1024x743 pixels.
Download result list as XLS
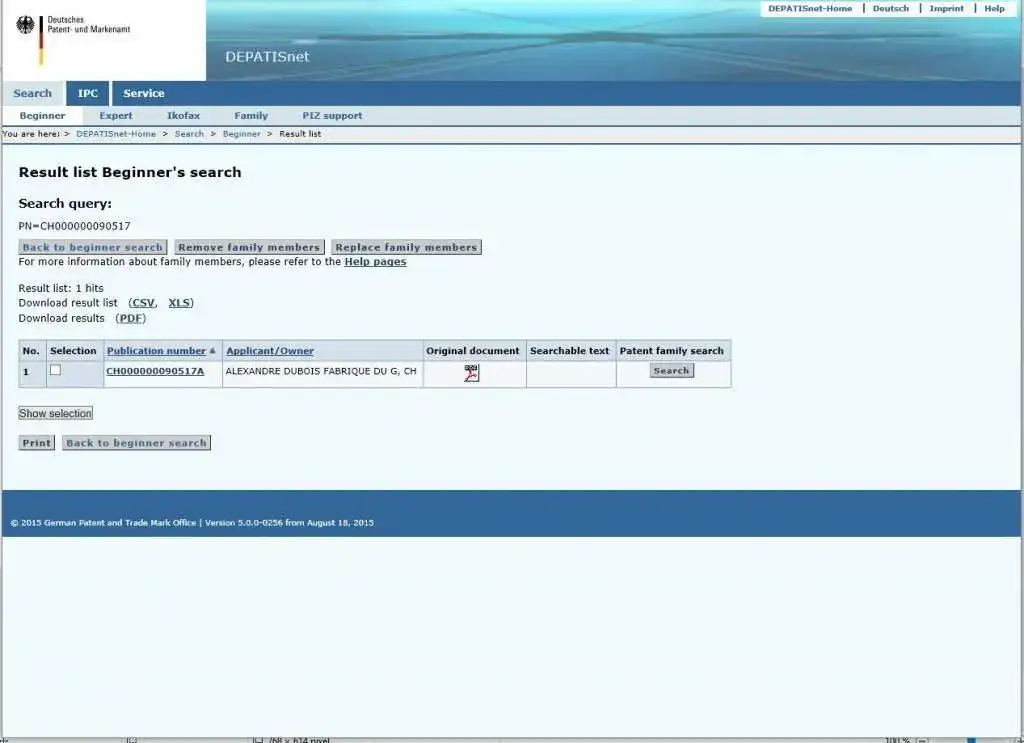179,303
